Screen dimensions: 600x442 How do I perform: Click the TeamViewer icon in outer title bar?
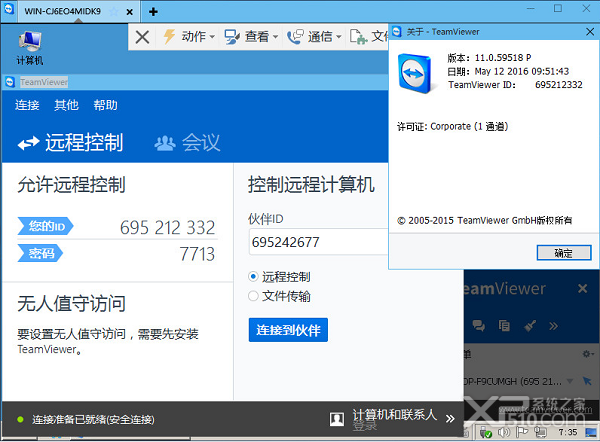click(x=8, y=9)
